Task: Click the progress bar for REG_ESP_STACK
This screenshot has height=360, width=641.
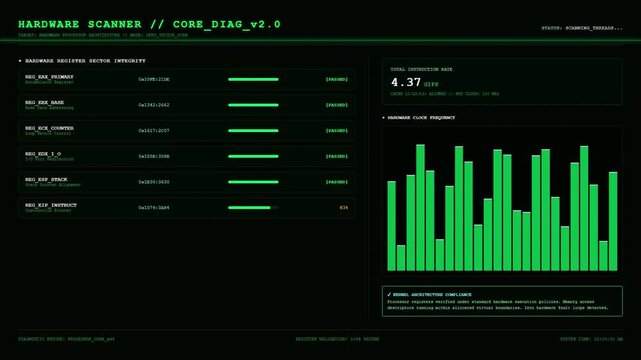Action: click(253, 182)
